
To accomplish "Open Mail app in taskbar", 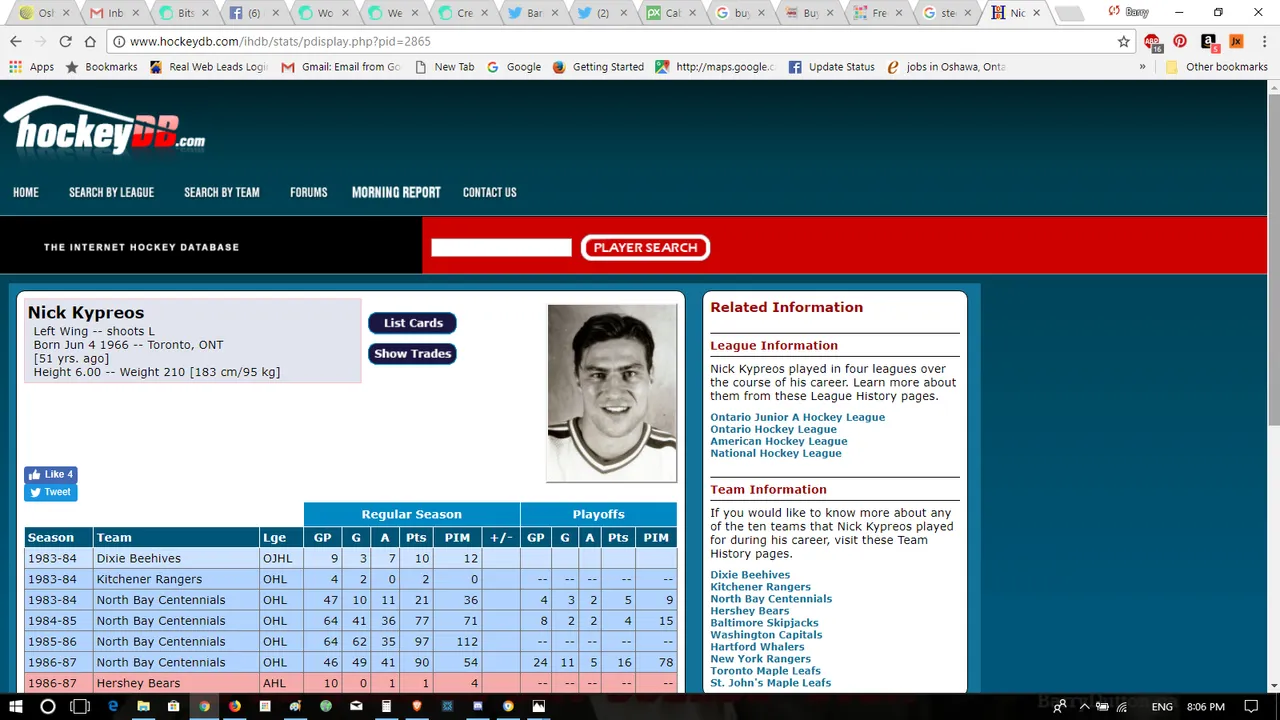I will pyautogui.click(x=356, y=706).
